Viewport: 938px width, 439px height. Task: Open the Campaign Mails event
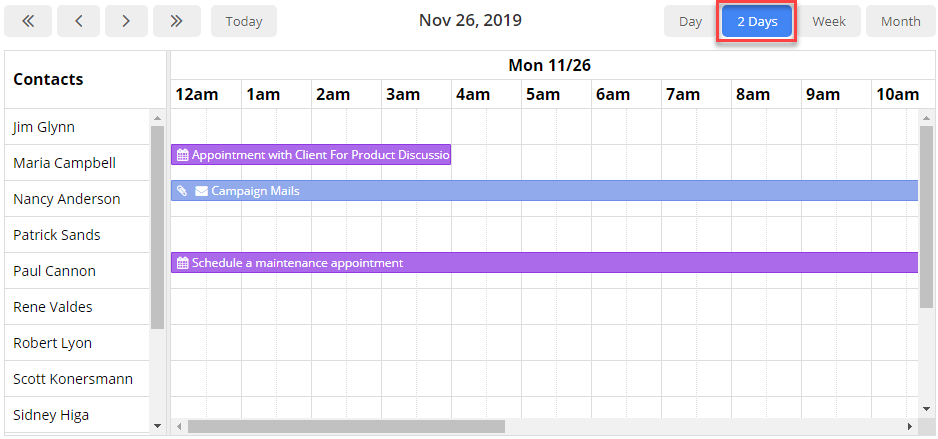(544, 191)
